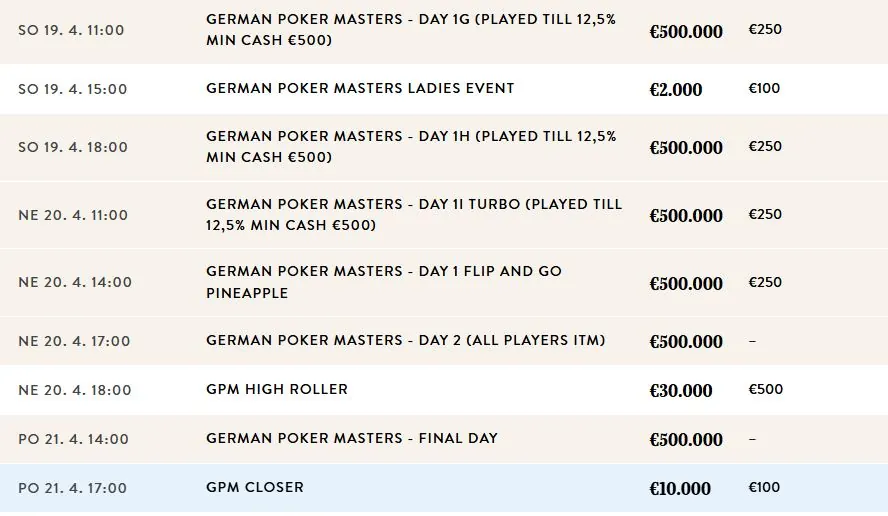Click date PO 21. 4. 14:00
The image size is (888, 516).
[73, 439]
